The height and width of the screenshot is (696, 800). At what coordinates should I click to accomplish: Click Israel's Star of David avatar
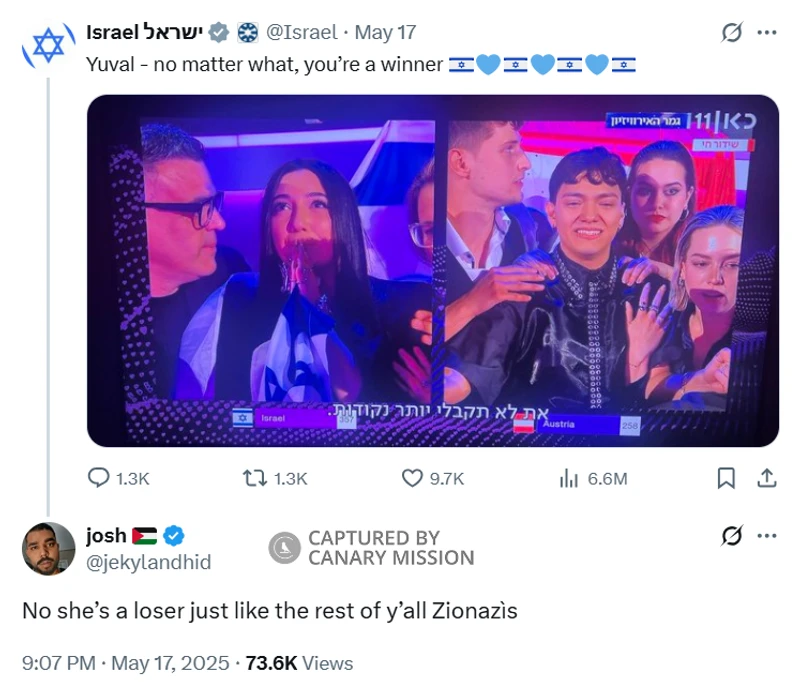[x=48, y=45]
